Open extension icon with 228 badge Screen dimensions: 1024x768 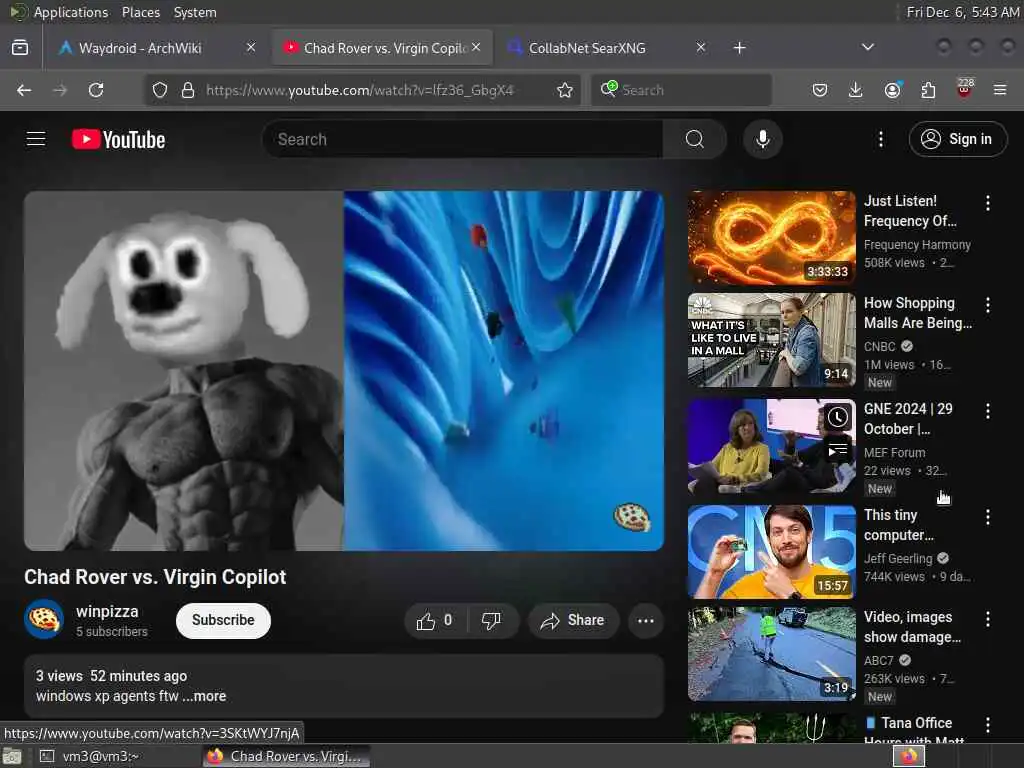tap(965, 89)
